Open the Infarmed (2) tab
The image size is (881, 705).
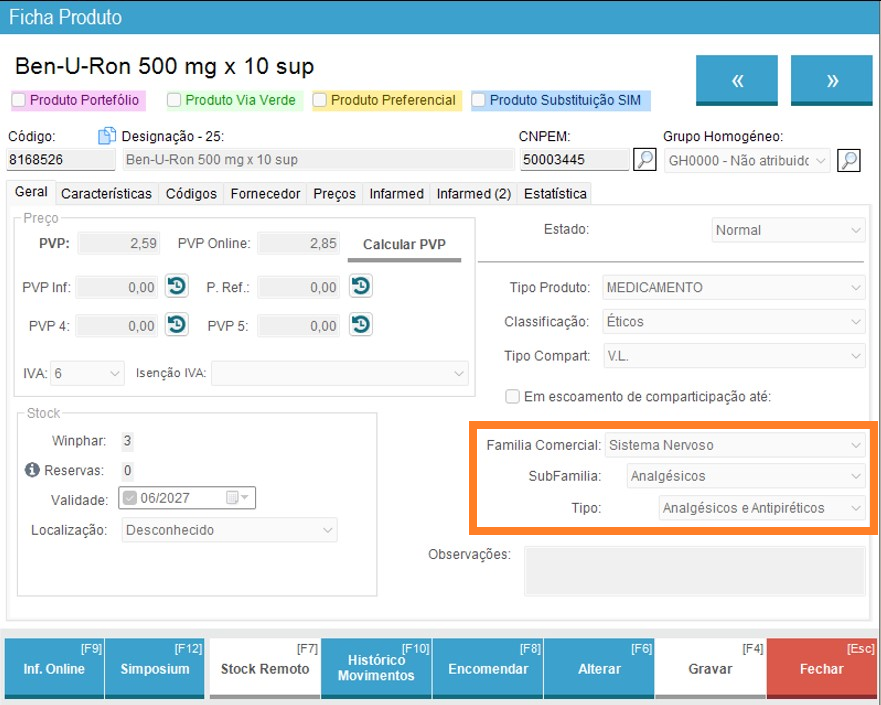[473, 193]
